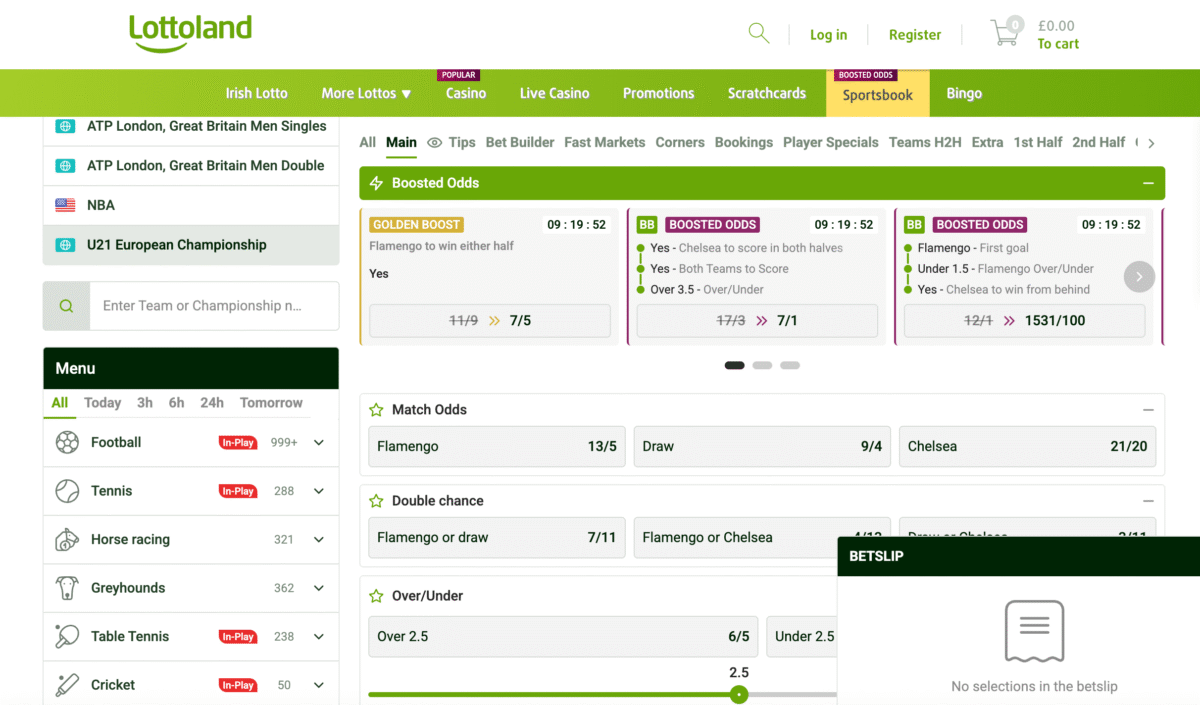The image size is (1200, 705).
Task: Click the Register link
Action: point(915,35)
